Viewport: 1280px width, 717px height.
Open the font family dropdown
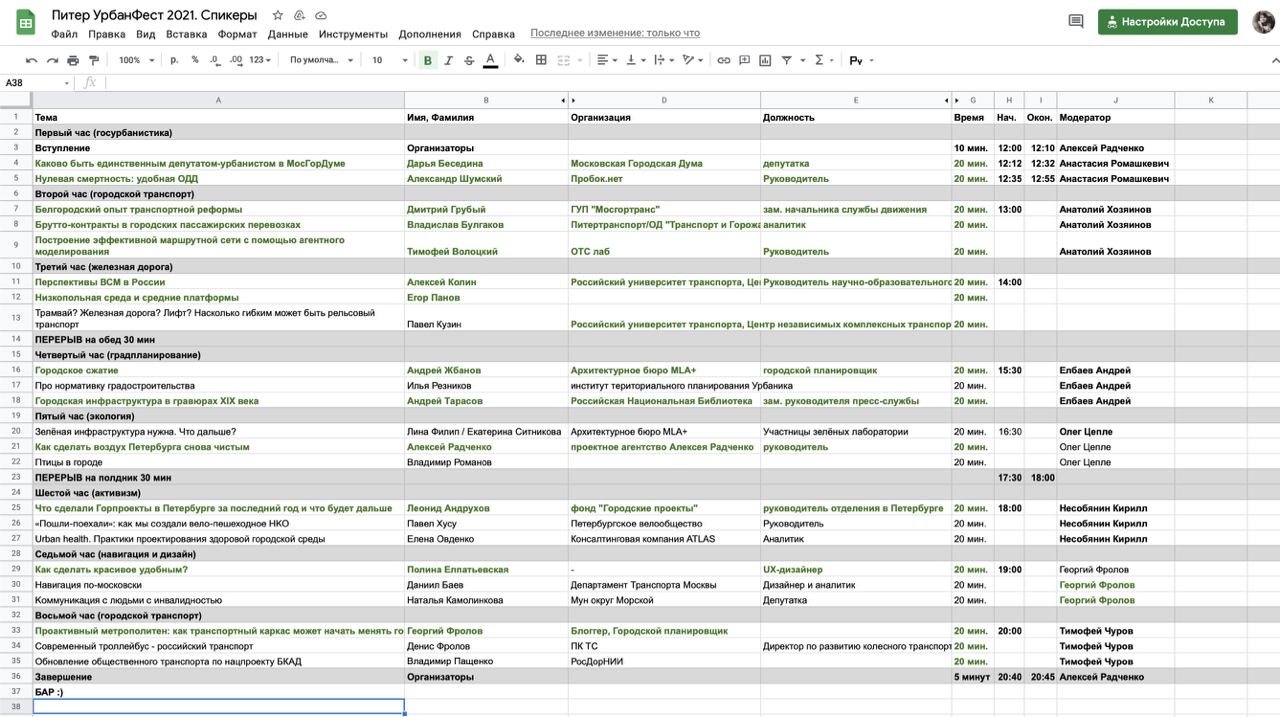pyautogui.click(x=322, y=60)
